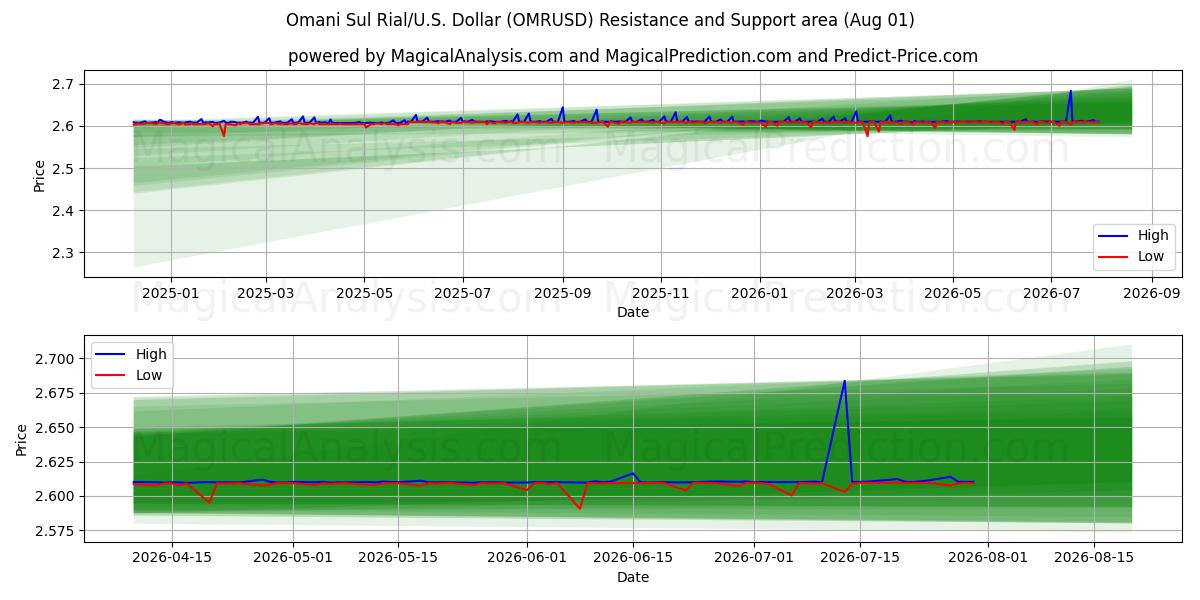Click the bottom chart 'Date' axis label

coord(633,577)
